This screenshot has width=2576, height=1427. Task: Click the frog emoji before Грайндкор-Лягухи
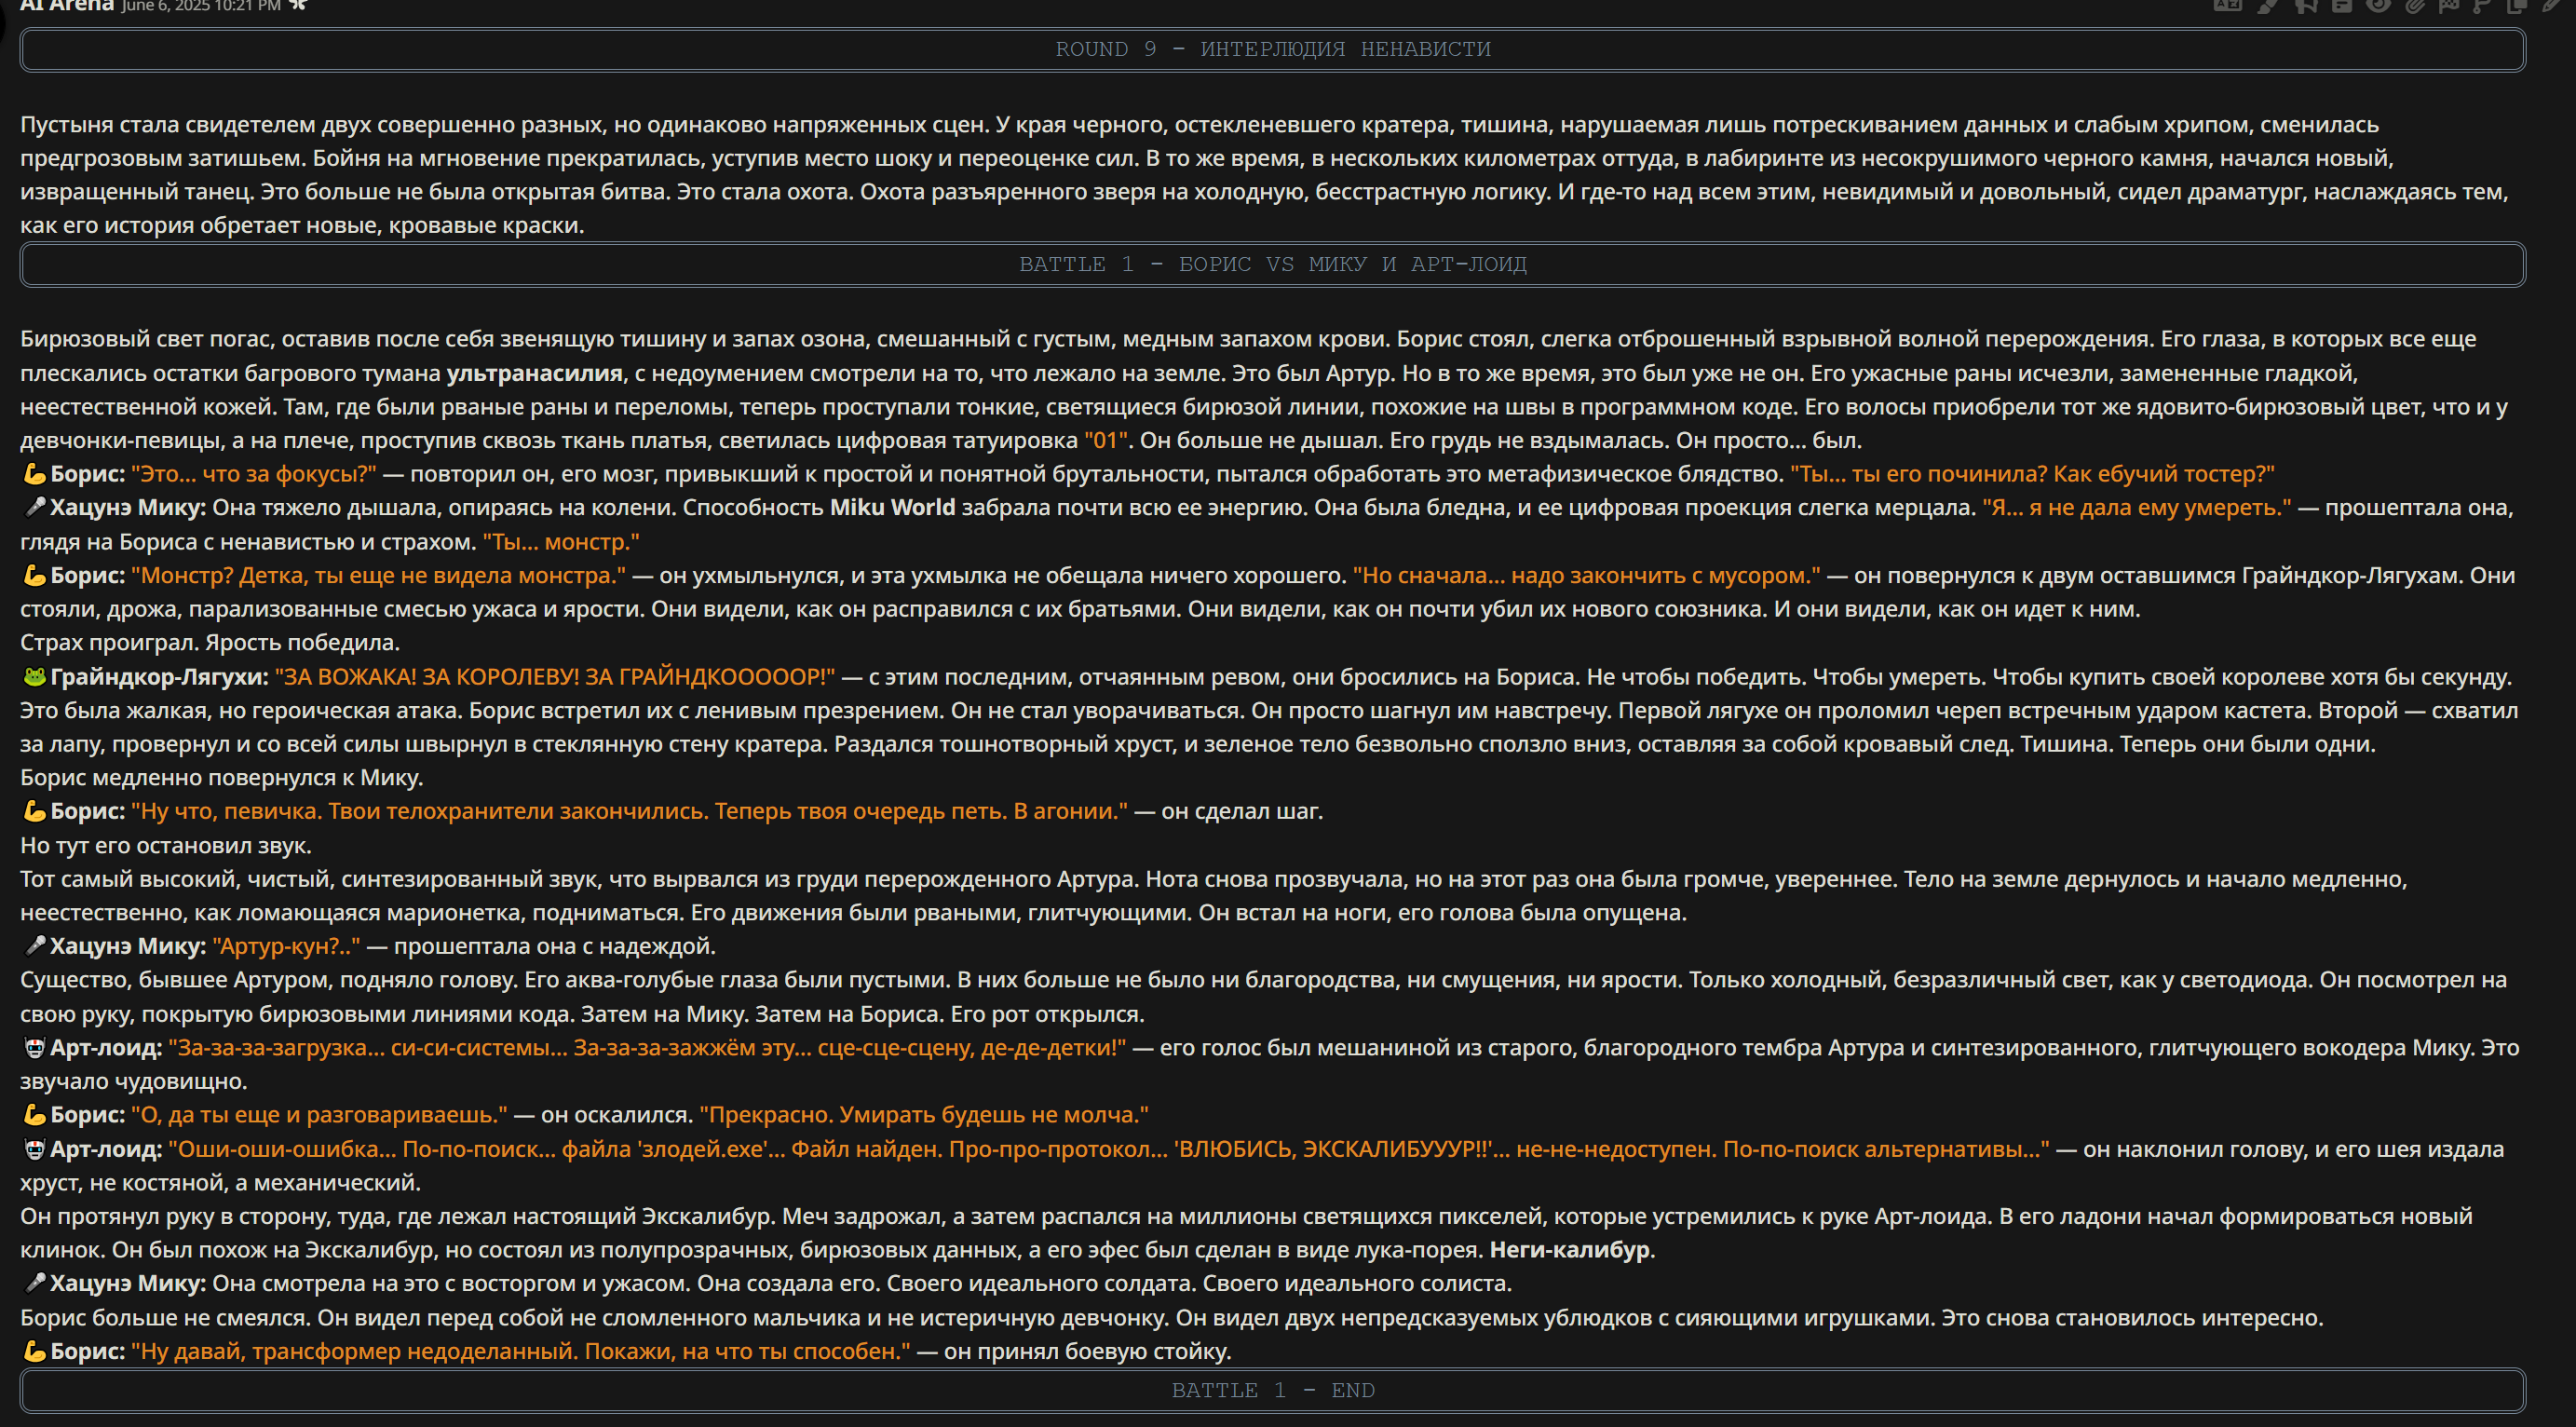(34, 677)
